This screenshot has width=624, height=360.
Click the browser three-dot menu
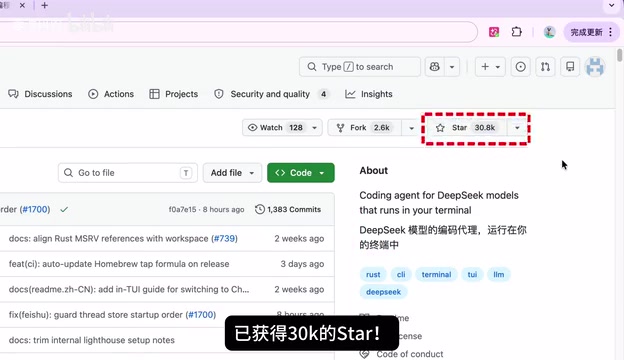coord(610,32)
